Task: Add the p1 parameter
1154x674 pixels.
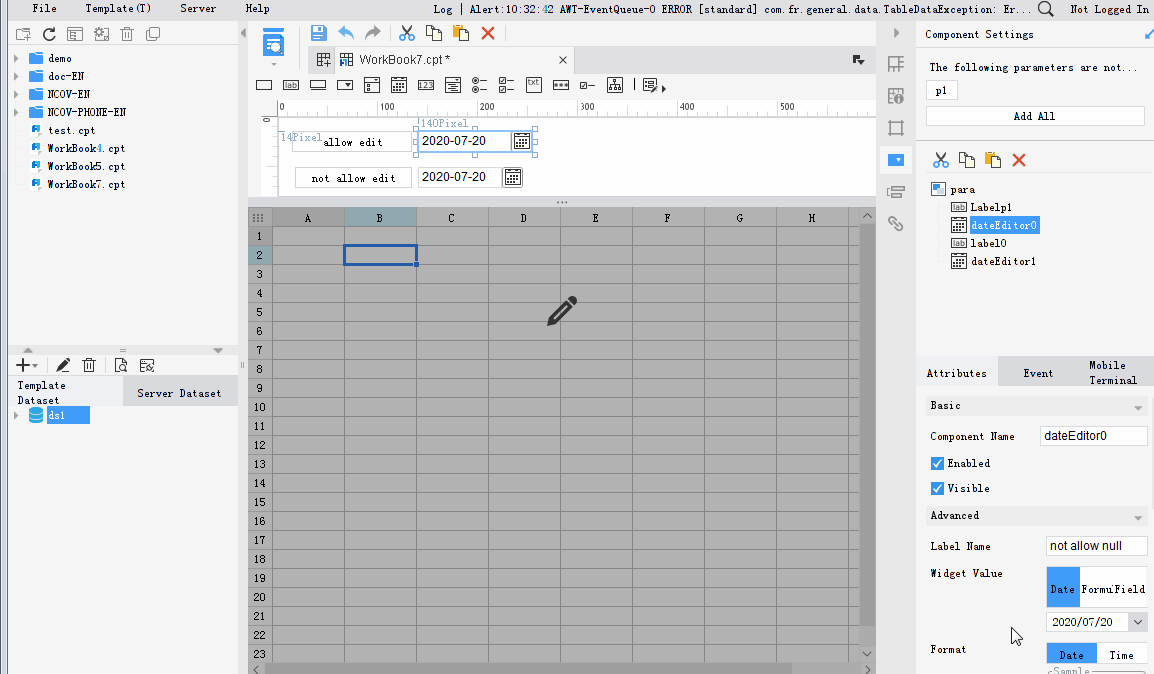Action: click(x=941, y=91)
